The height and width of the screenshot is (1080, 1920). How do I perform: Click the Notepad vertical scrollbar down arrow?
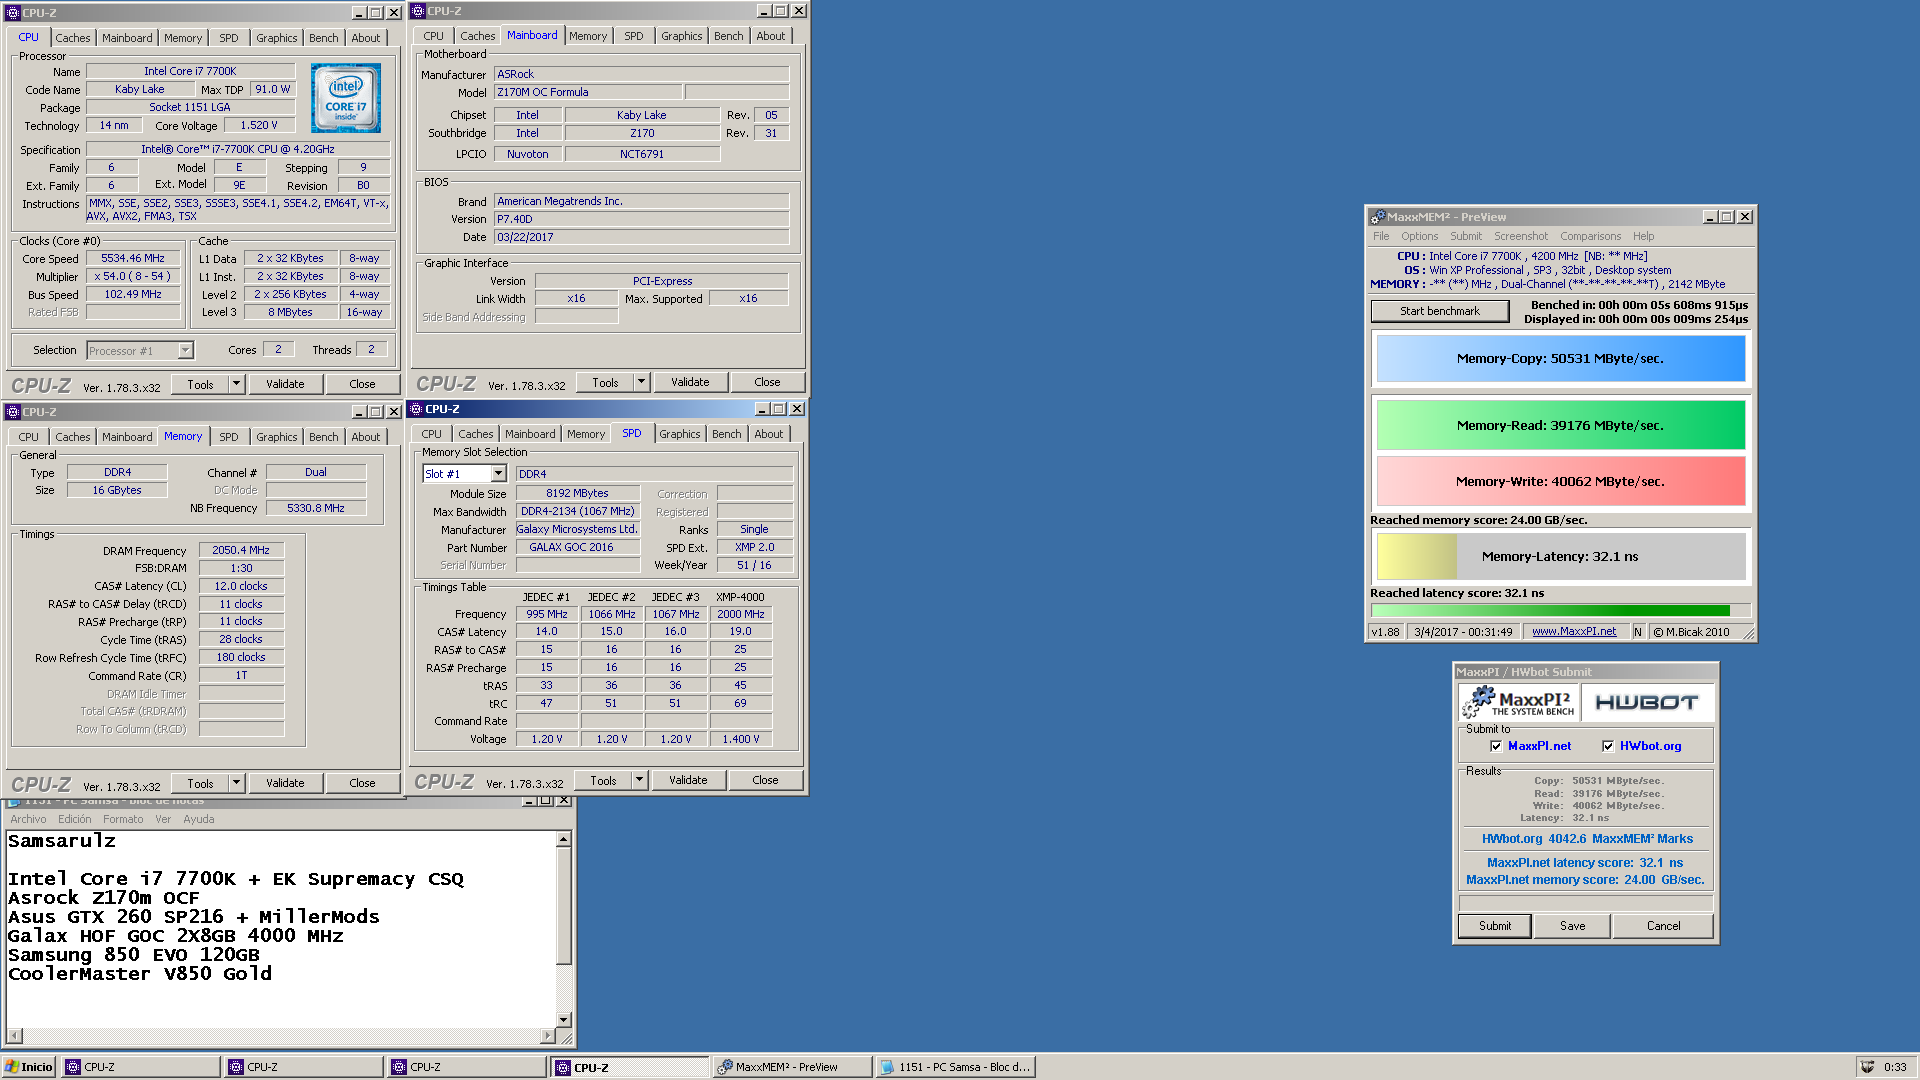tap(563, 1020)
